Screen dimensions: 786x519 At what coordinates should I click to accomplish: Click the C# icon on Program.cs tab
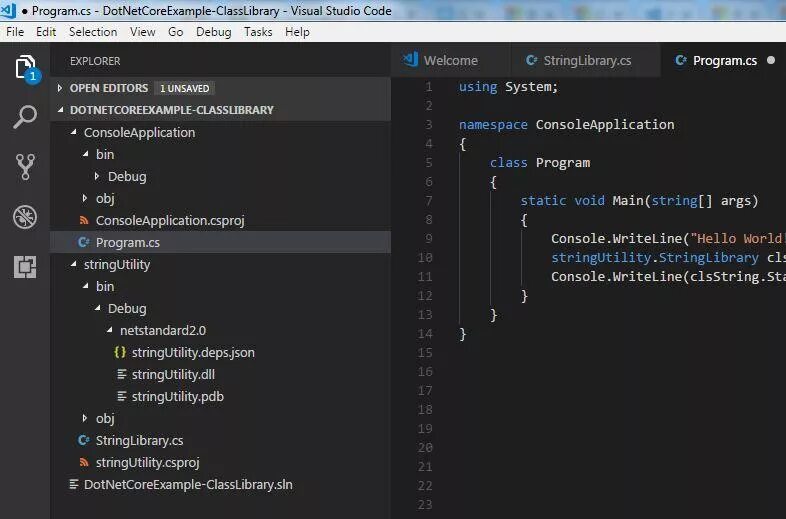click(x=681, y=60)
